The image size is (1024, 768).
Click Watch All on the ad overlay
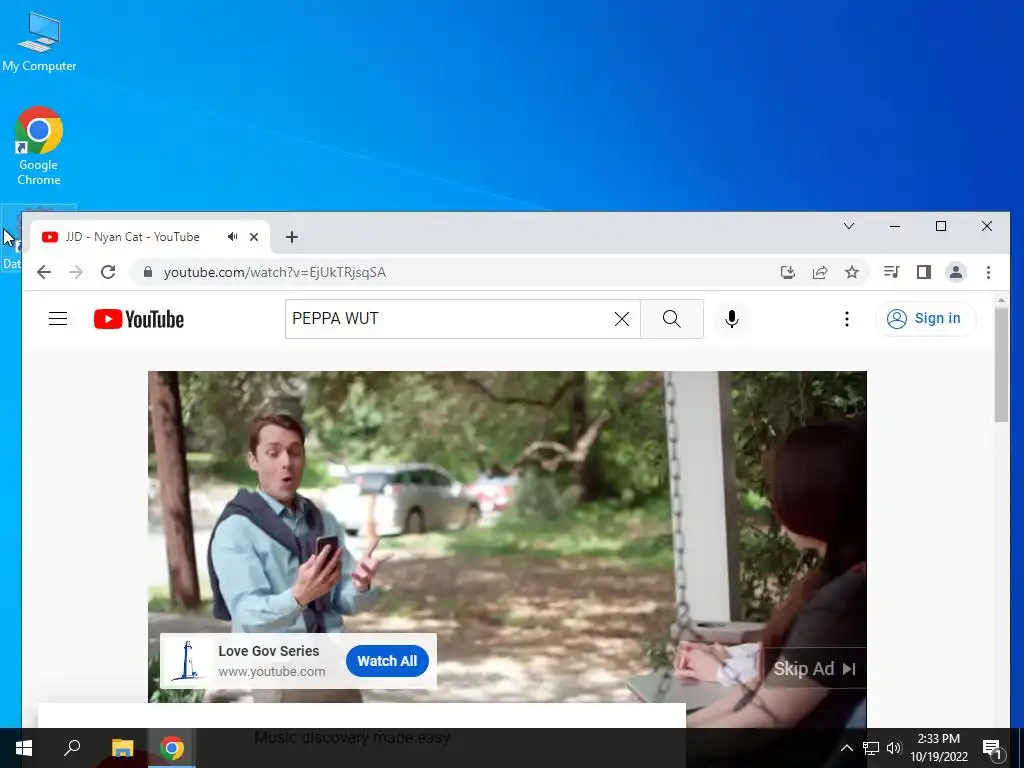[x=387, y=661]
